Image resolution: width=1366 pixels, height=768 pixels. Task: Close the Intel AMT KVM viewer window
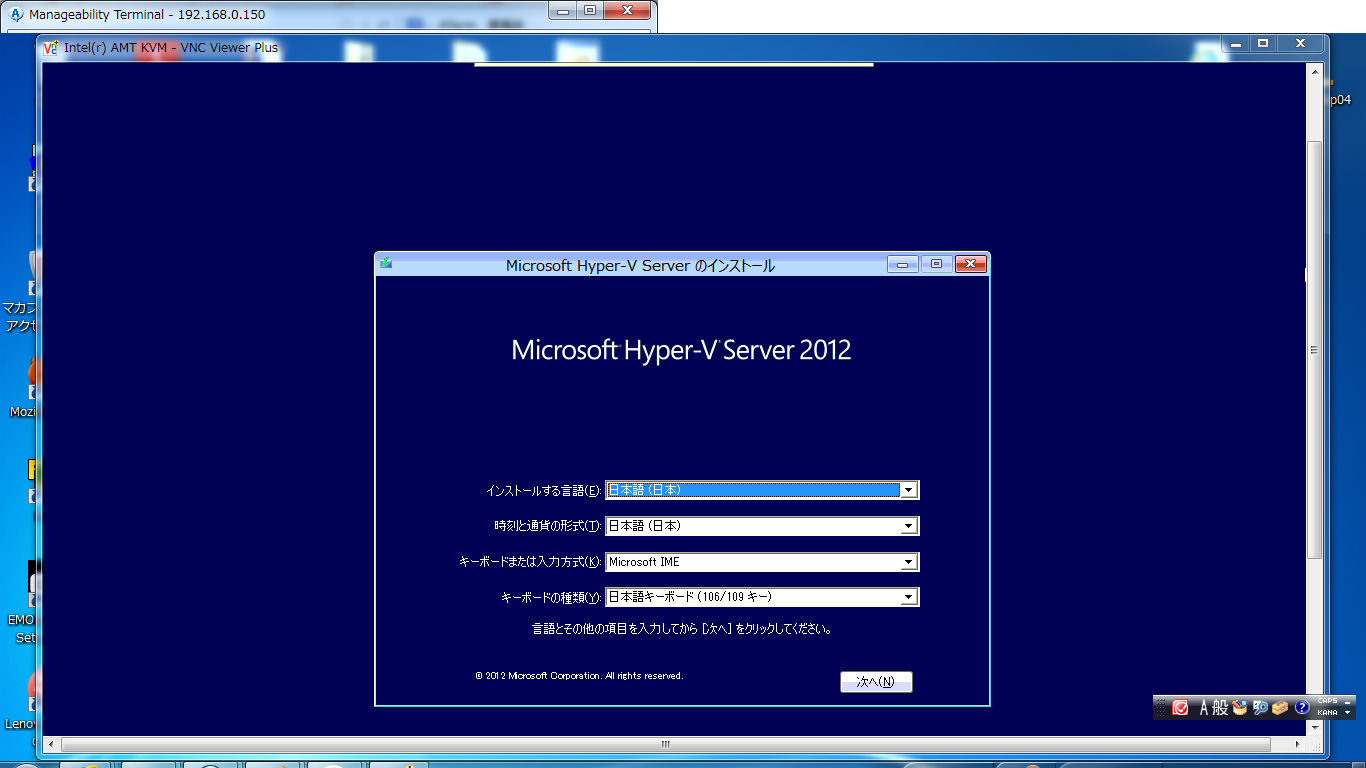tap(1300, 44)
